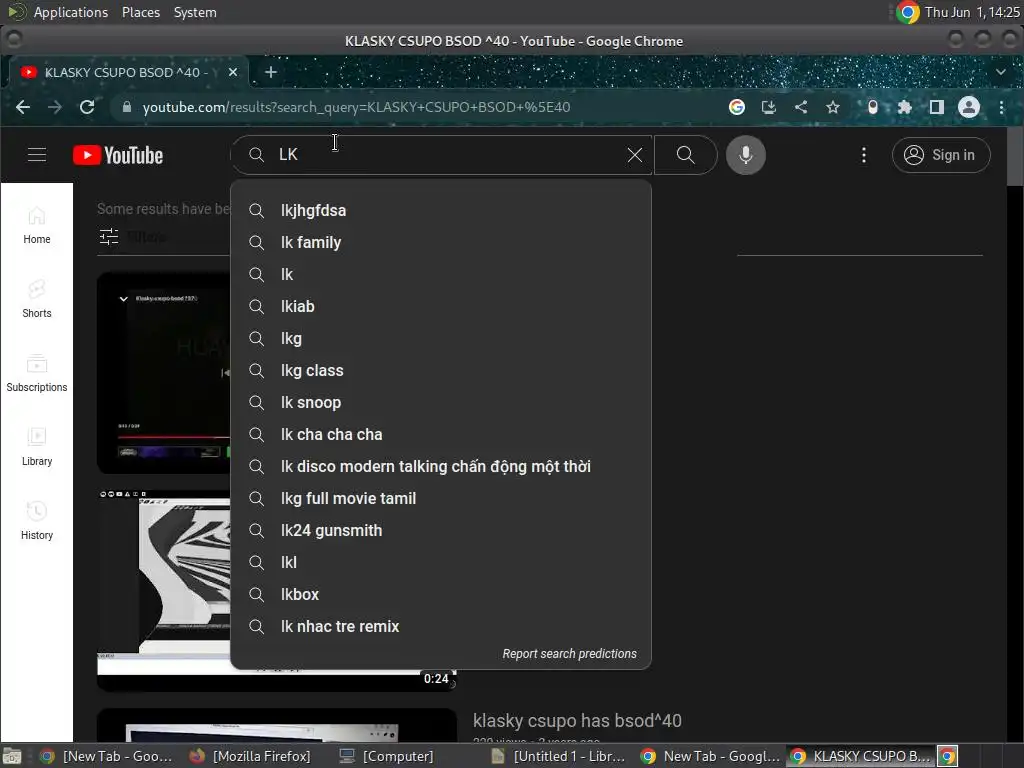The image size is (1024, 768).
Task: Select suggestion "lk cha cha cha"
Action: (x=441, y=434)
